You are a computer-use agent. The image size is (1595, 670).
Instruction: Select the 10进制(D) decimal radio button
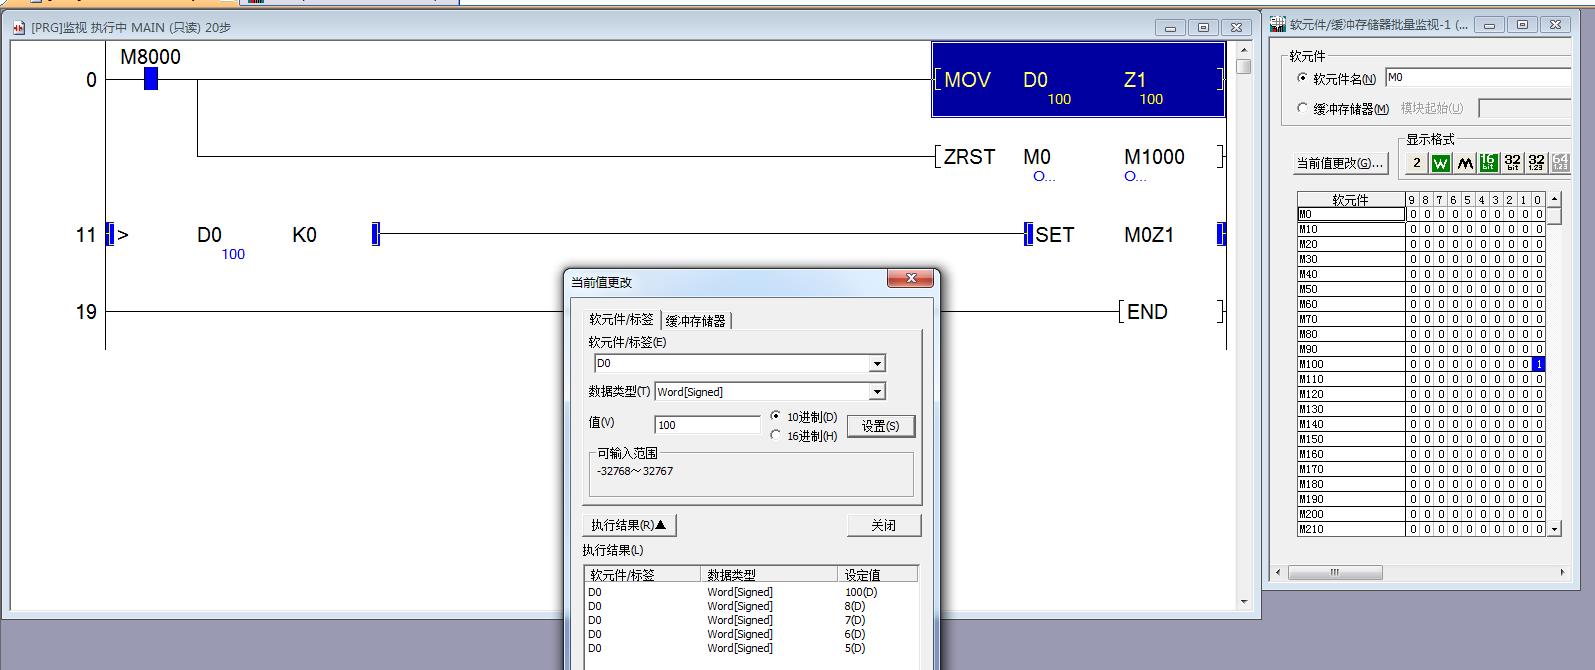tap(776, 416)
